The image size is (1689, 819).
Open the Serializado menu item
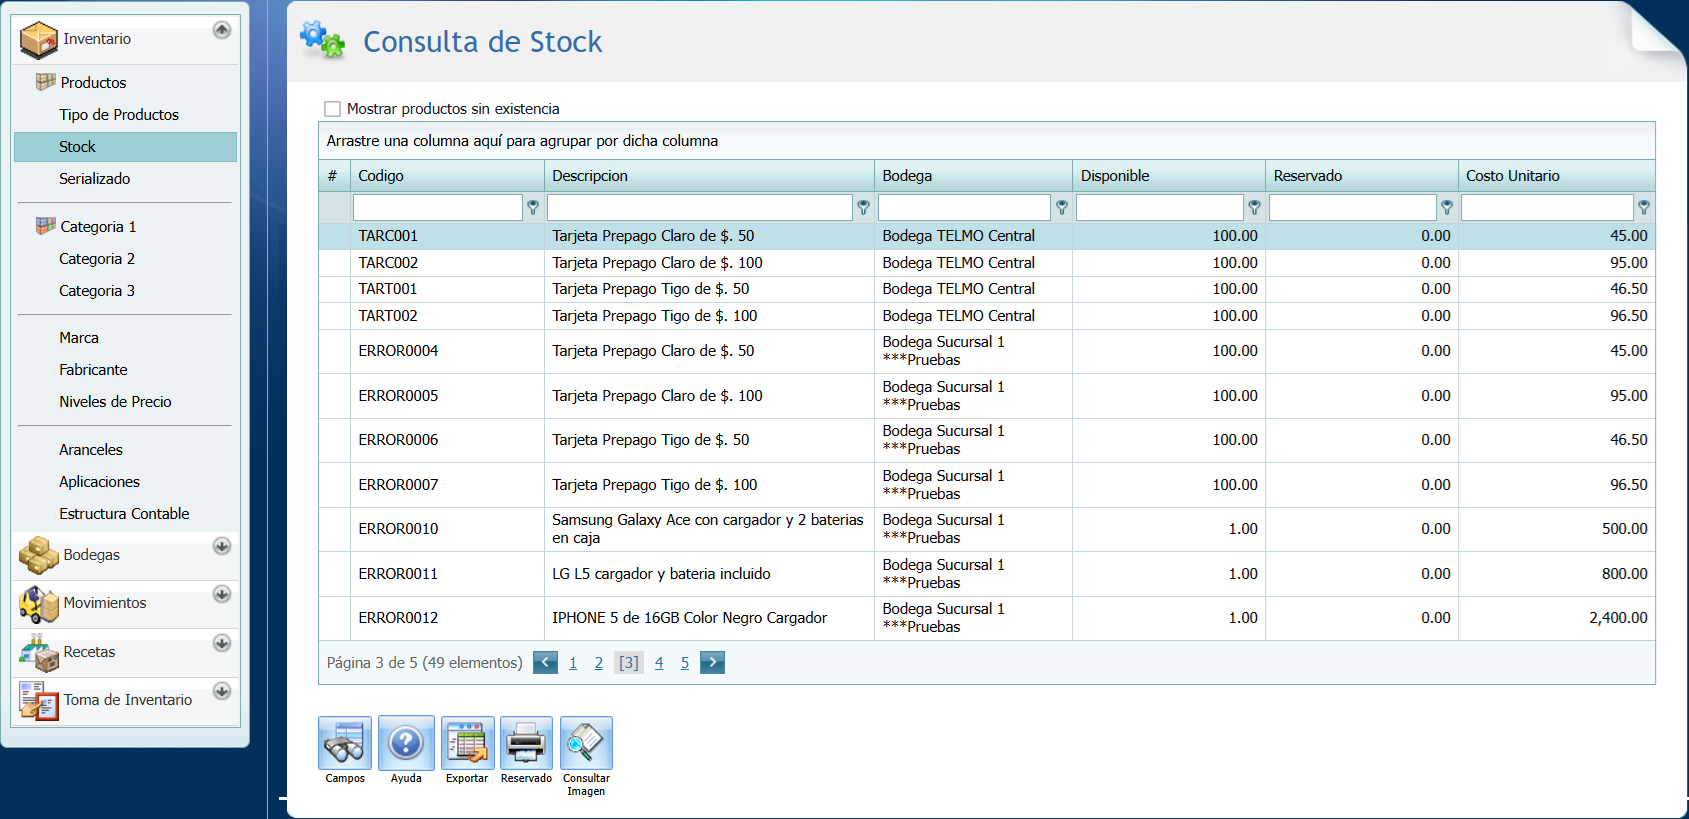95,179
